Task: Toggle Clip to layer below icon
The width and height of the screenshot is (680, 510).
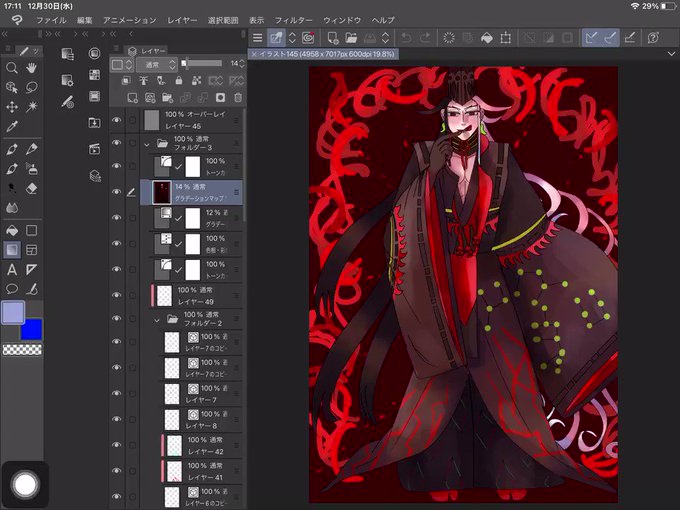Action: [x=126, y=80]
